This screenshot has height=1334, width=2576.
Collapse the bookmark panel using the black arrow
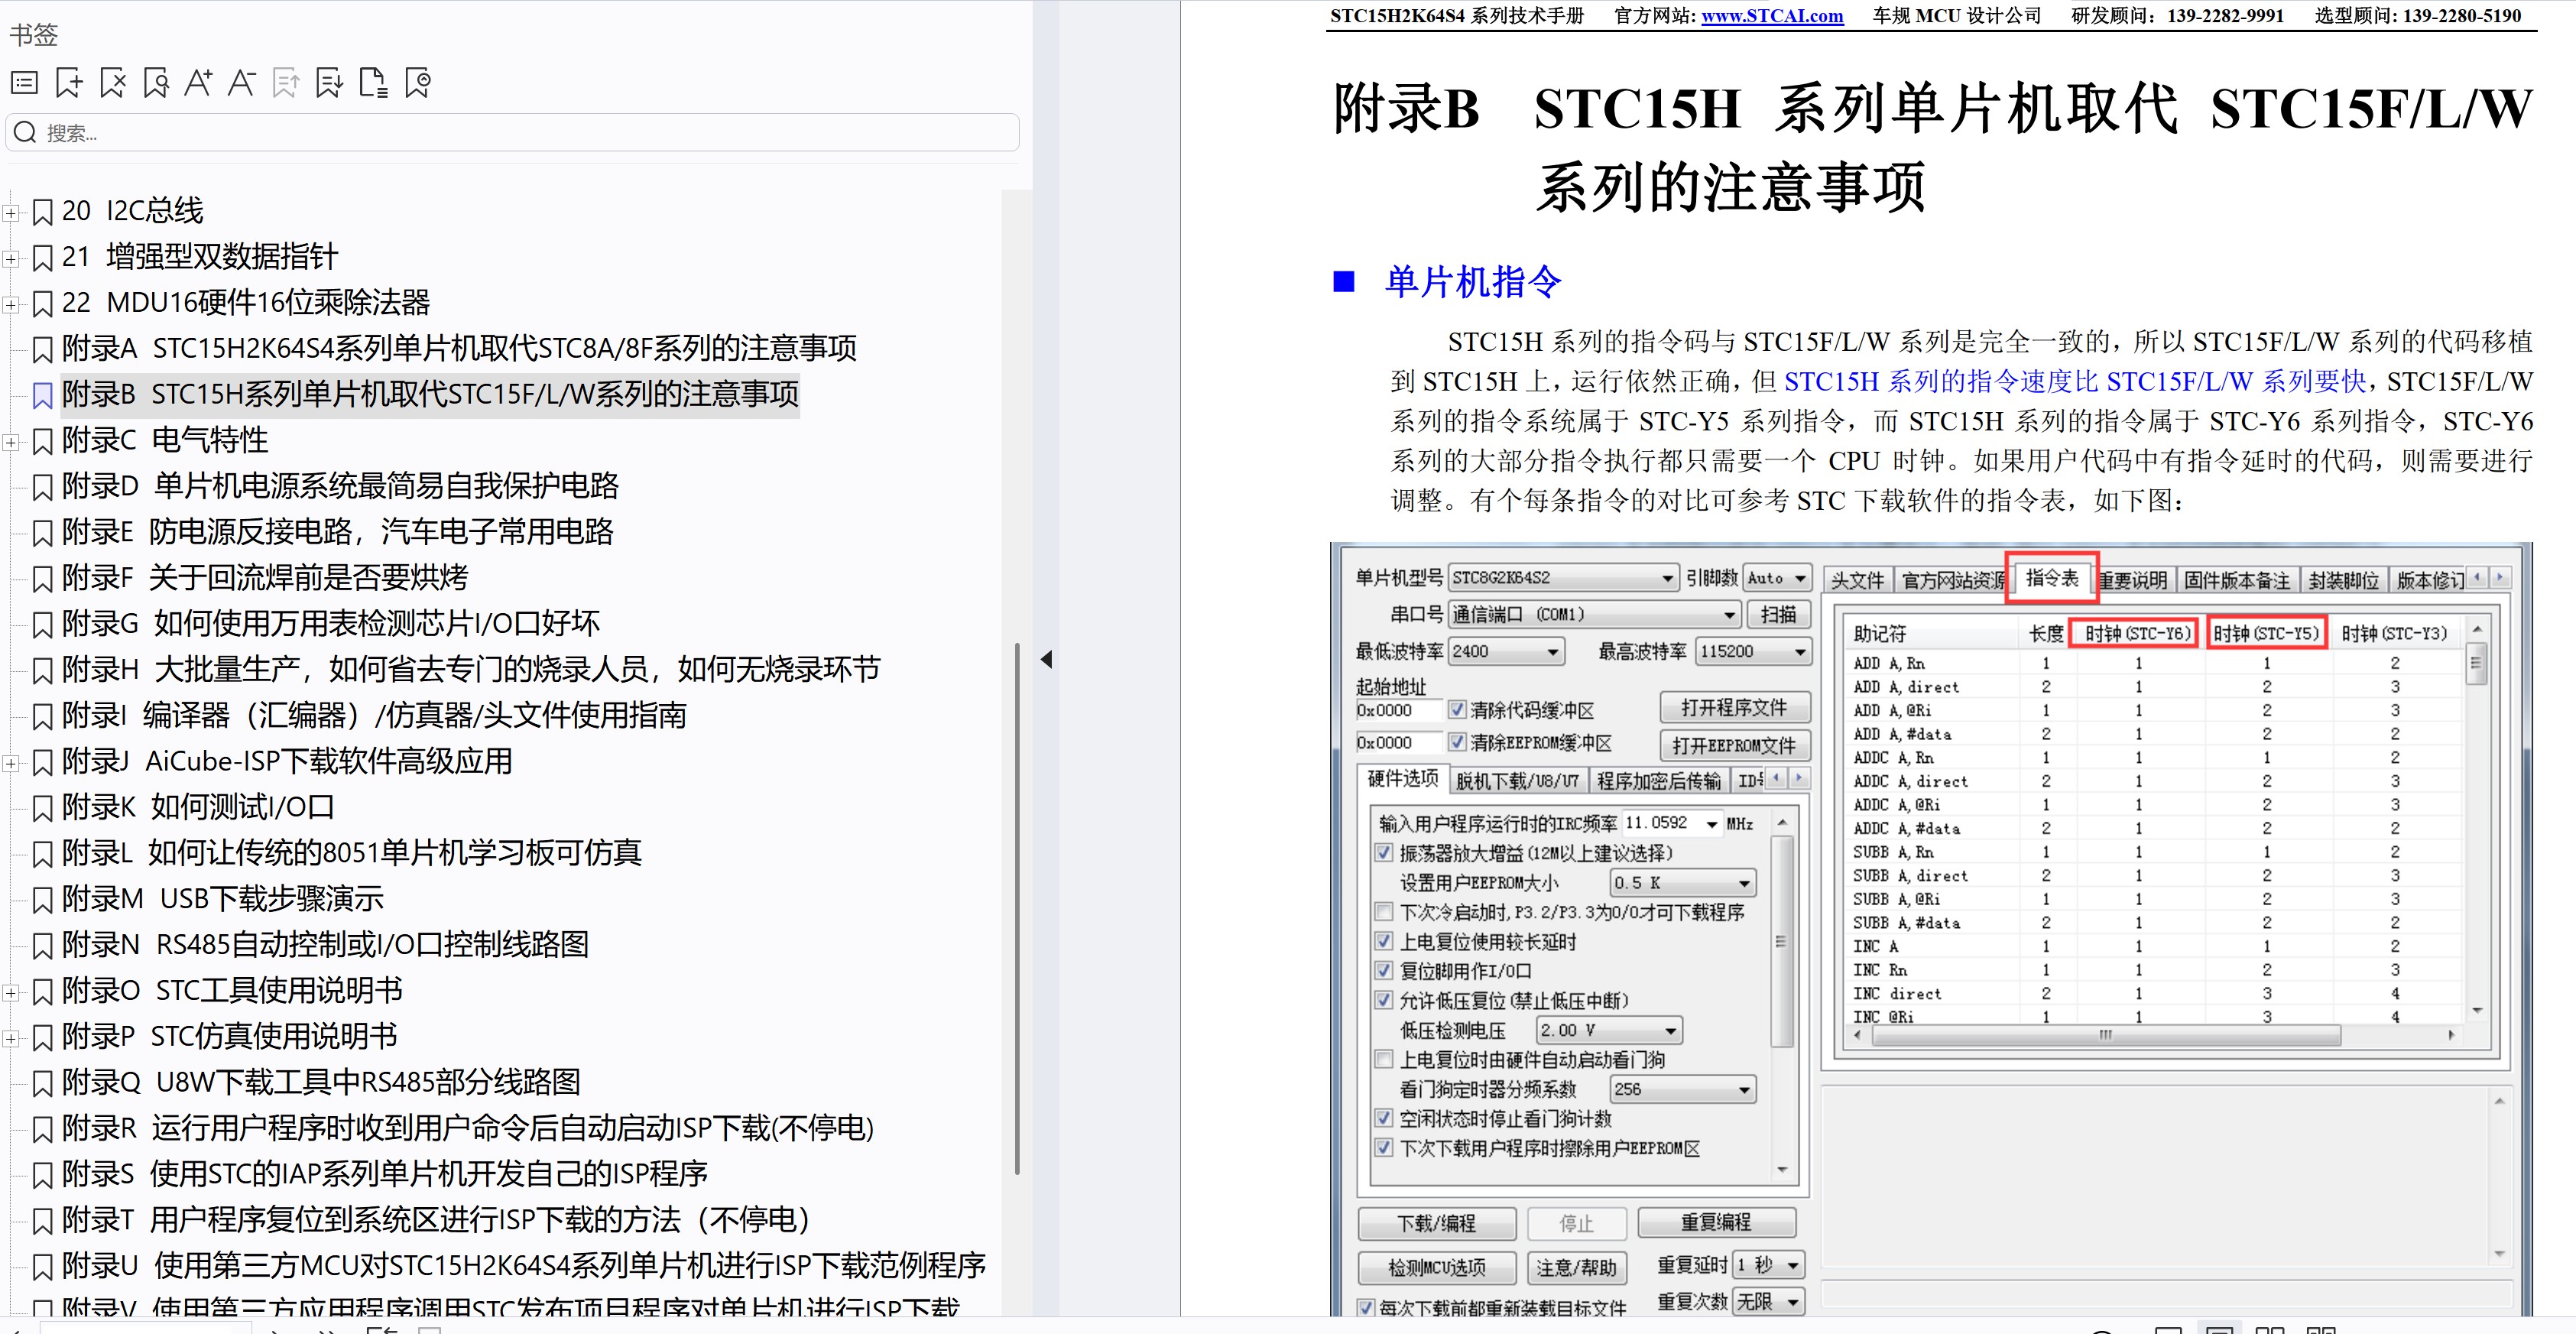click(x=1047, y=659)
